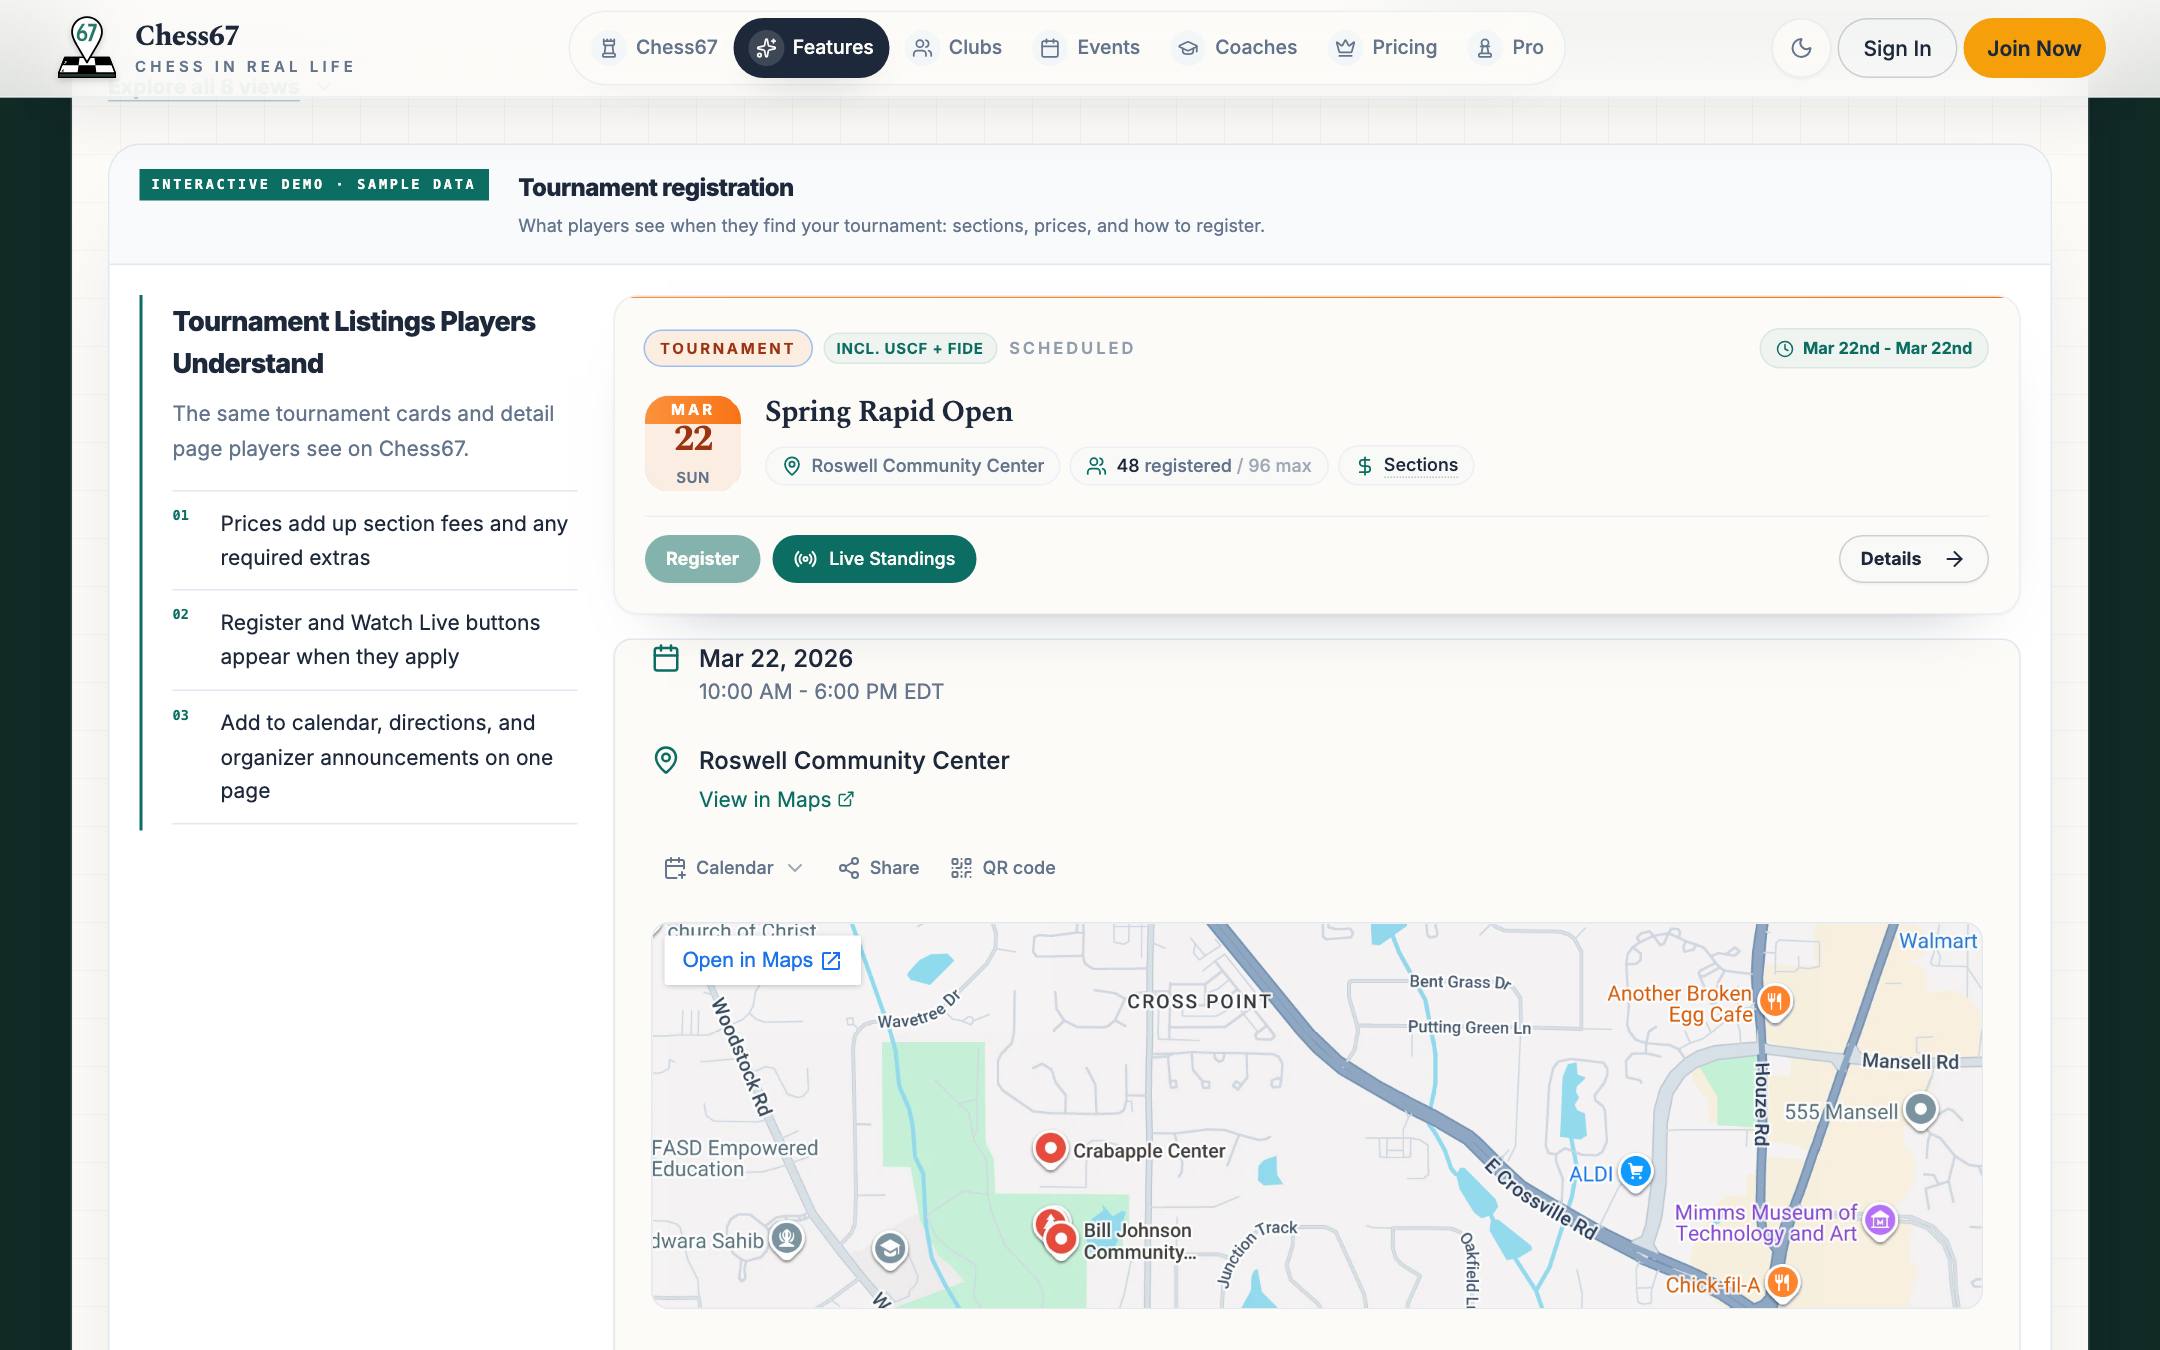
Task: Click the Sections pricing chip
Action: click(1406, 465)
